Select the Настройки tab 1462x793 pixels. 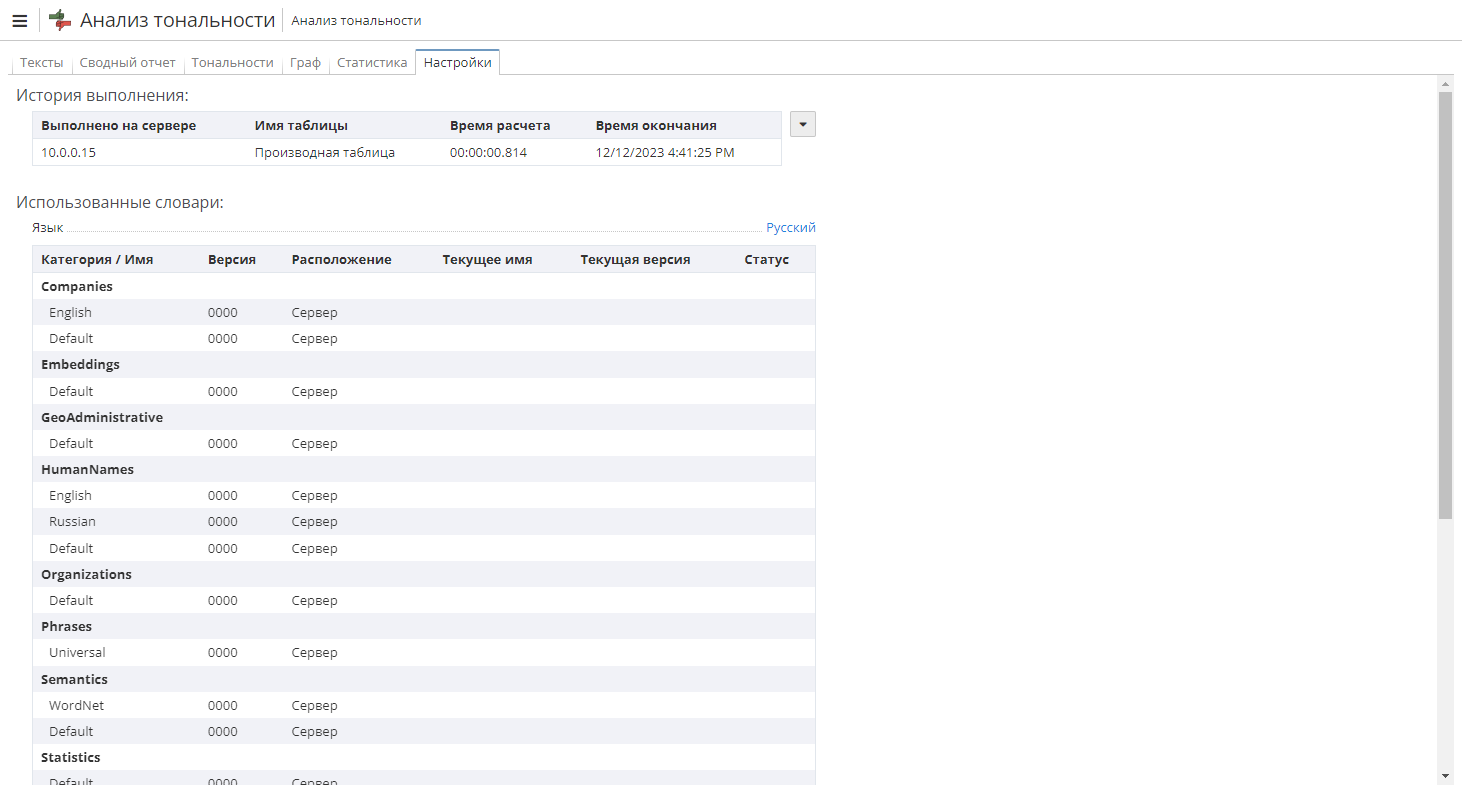[458, 62]
